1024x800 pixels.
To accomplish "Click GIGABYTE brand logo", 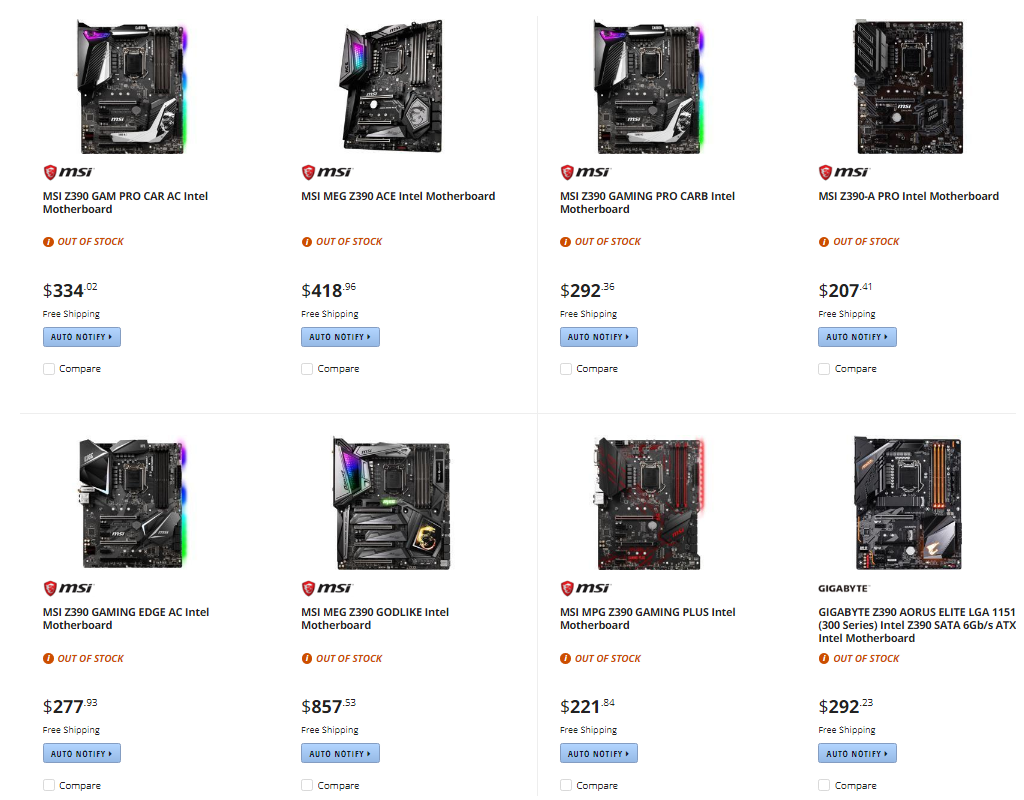I will [844, 588].
